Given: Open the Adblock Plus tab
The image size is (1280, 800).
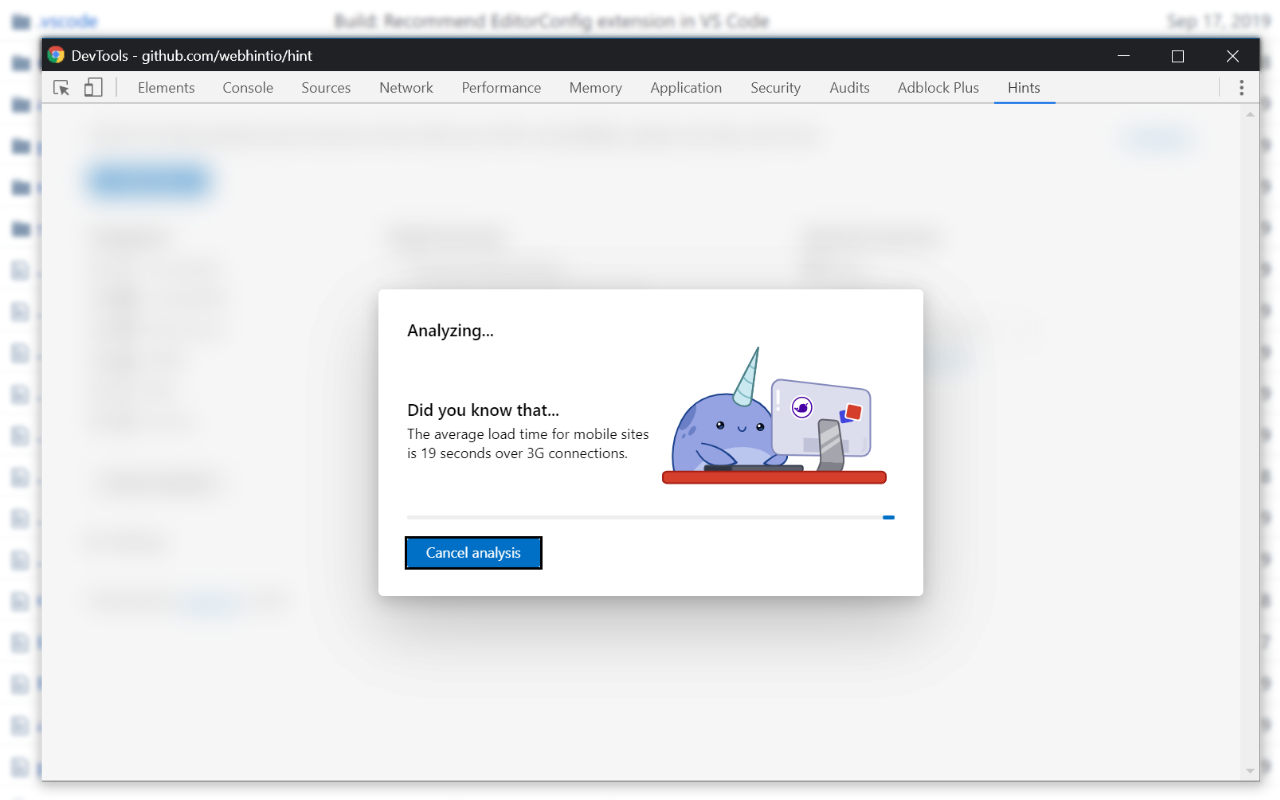Looking at the screenshot, I should point(937,88).
